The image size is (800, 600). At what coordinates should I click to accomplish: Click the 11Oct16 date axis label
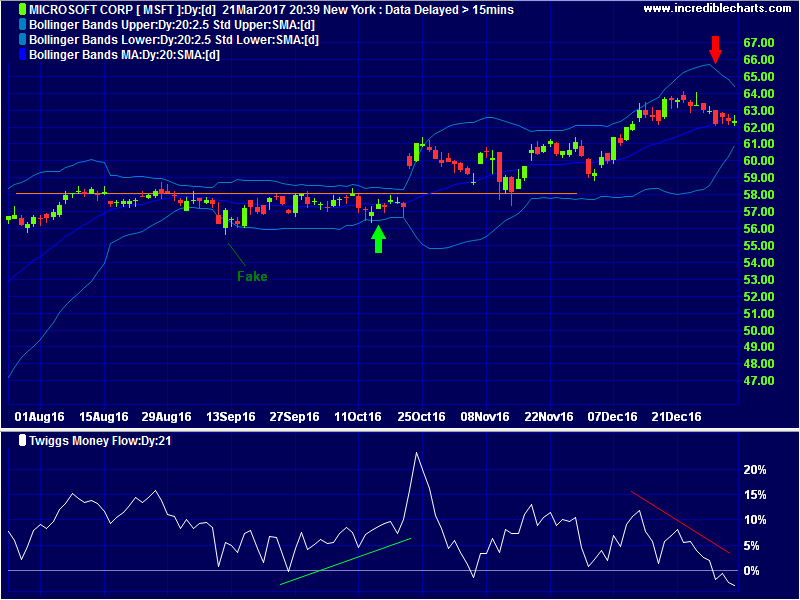[358, 417]
